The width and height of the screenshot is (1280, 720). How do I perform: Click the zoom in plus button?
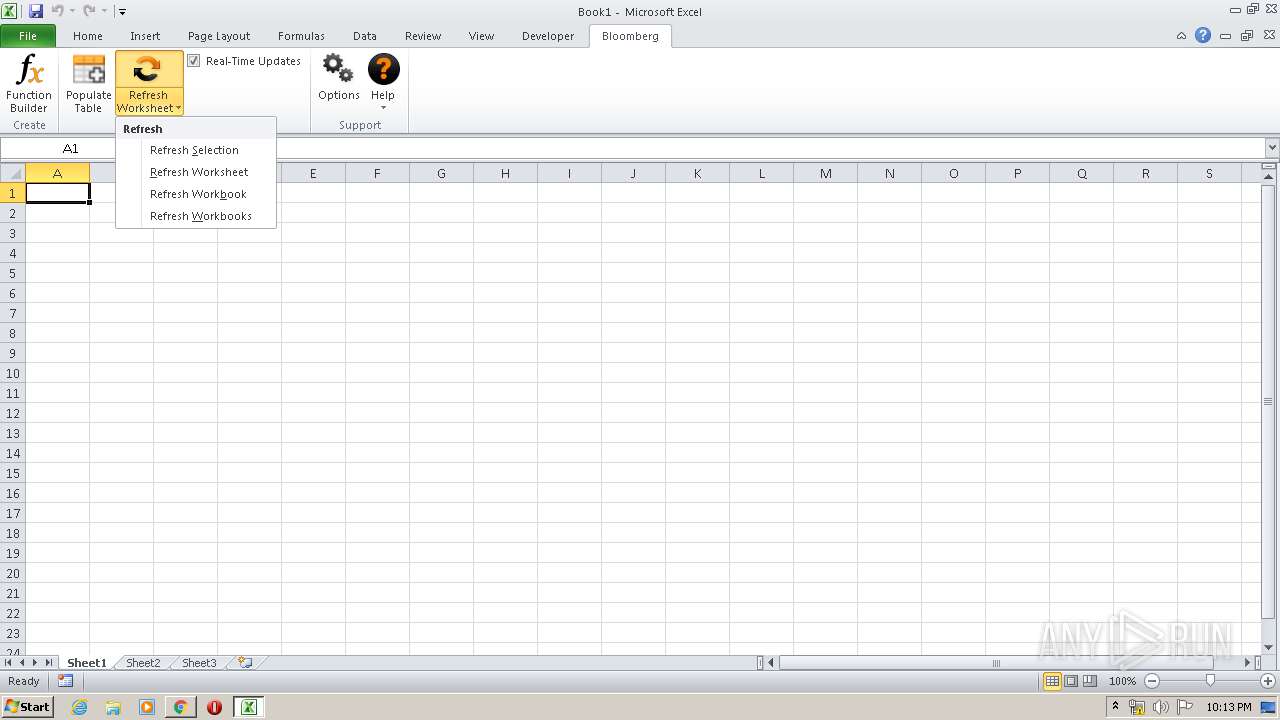pyautogui.click(x=1268, y=681)
